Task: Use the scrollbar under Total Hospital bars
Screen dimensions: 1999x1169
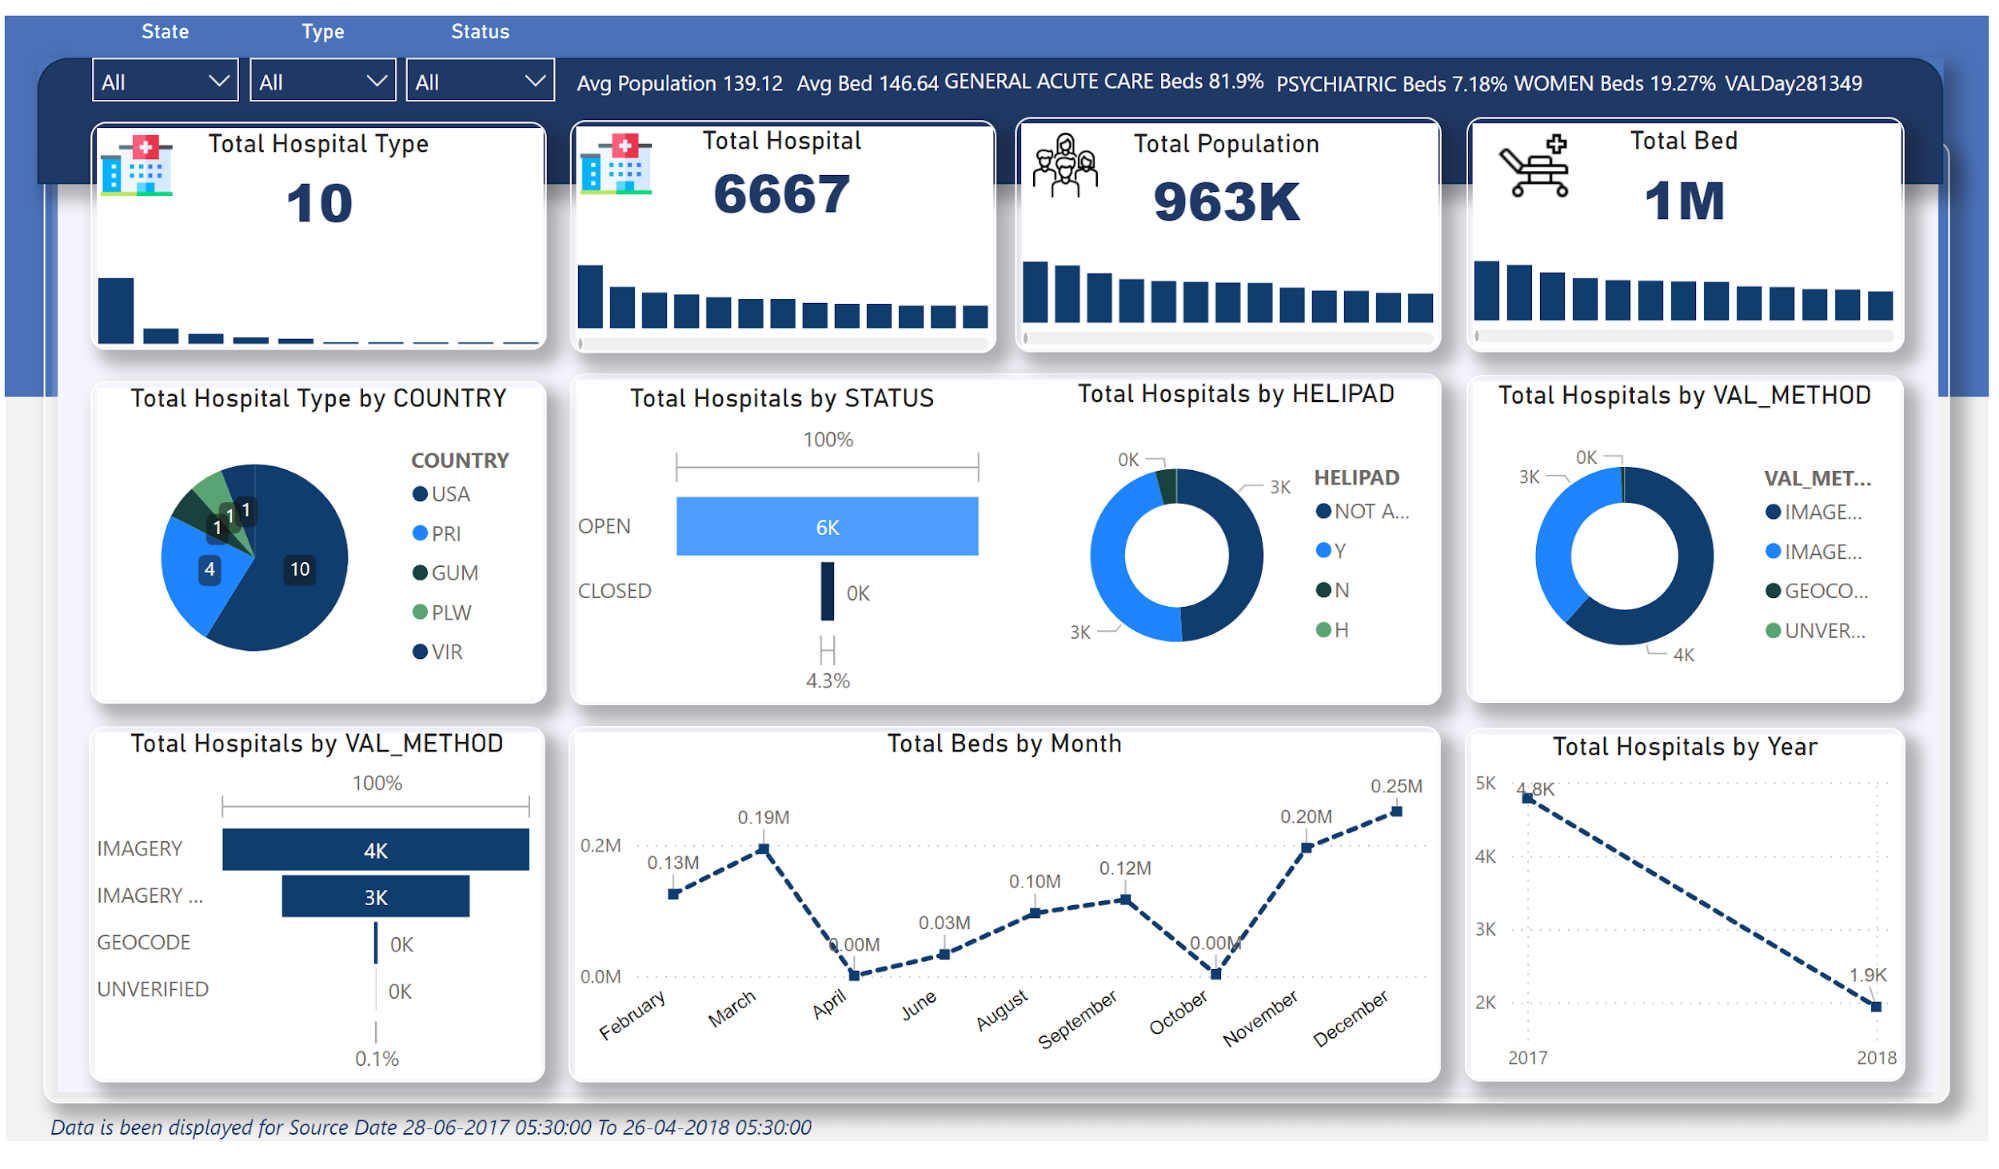Action: (784, 344)
